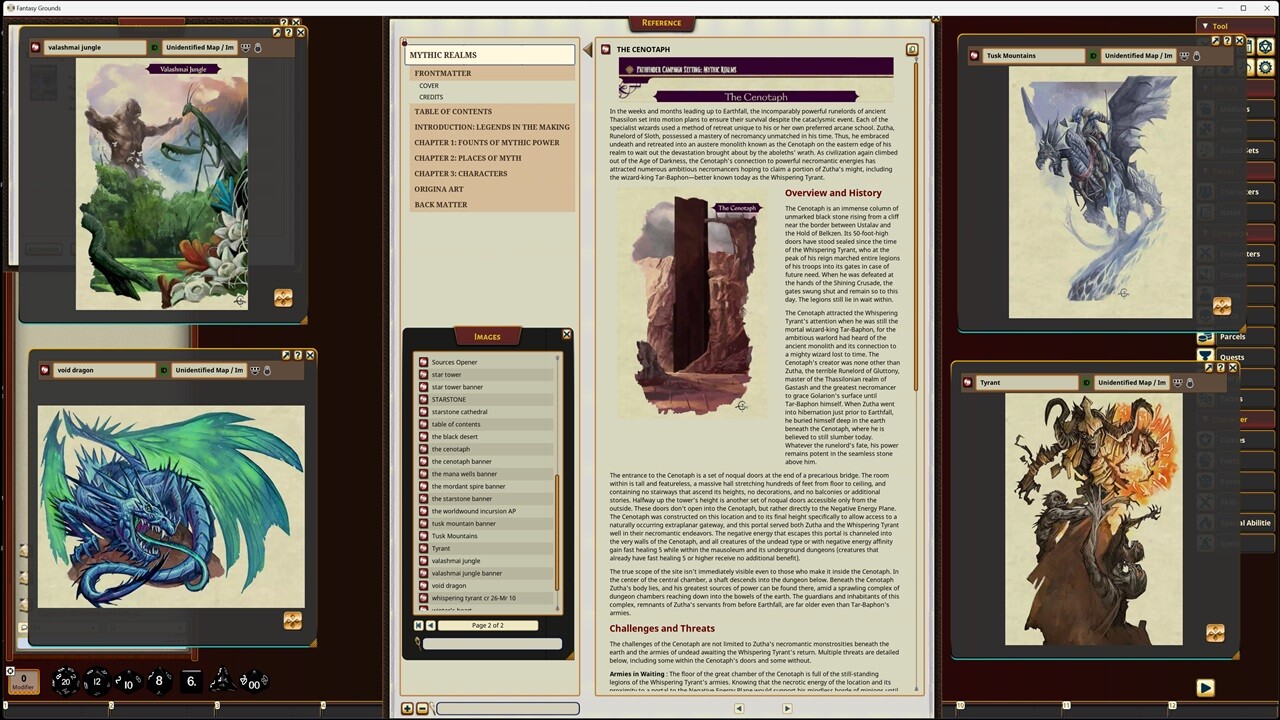Go to previous page in the Images list
The width and height of the screenshot is (1280, 720).
tap(430, 625)
